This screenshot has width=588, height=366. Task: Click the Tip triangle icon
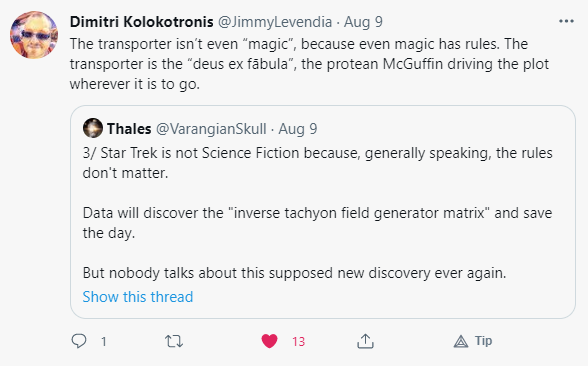tap(461, 341)
